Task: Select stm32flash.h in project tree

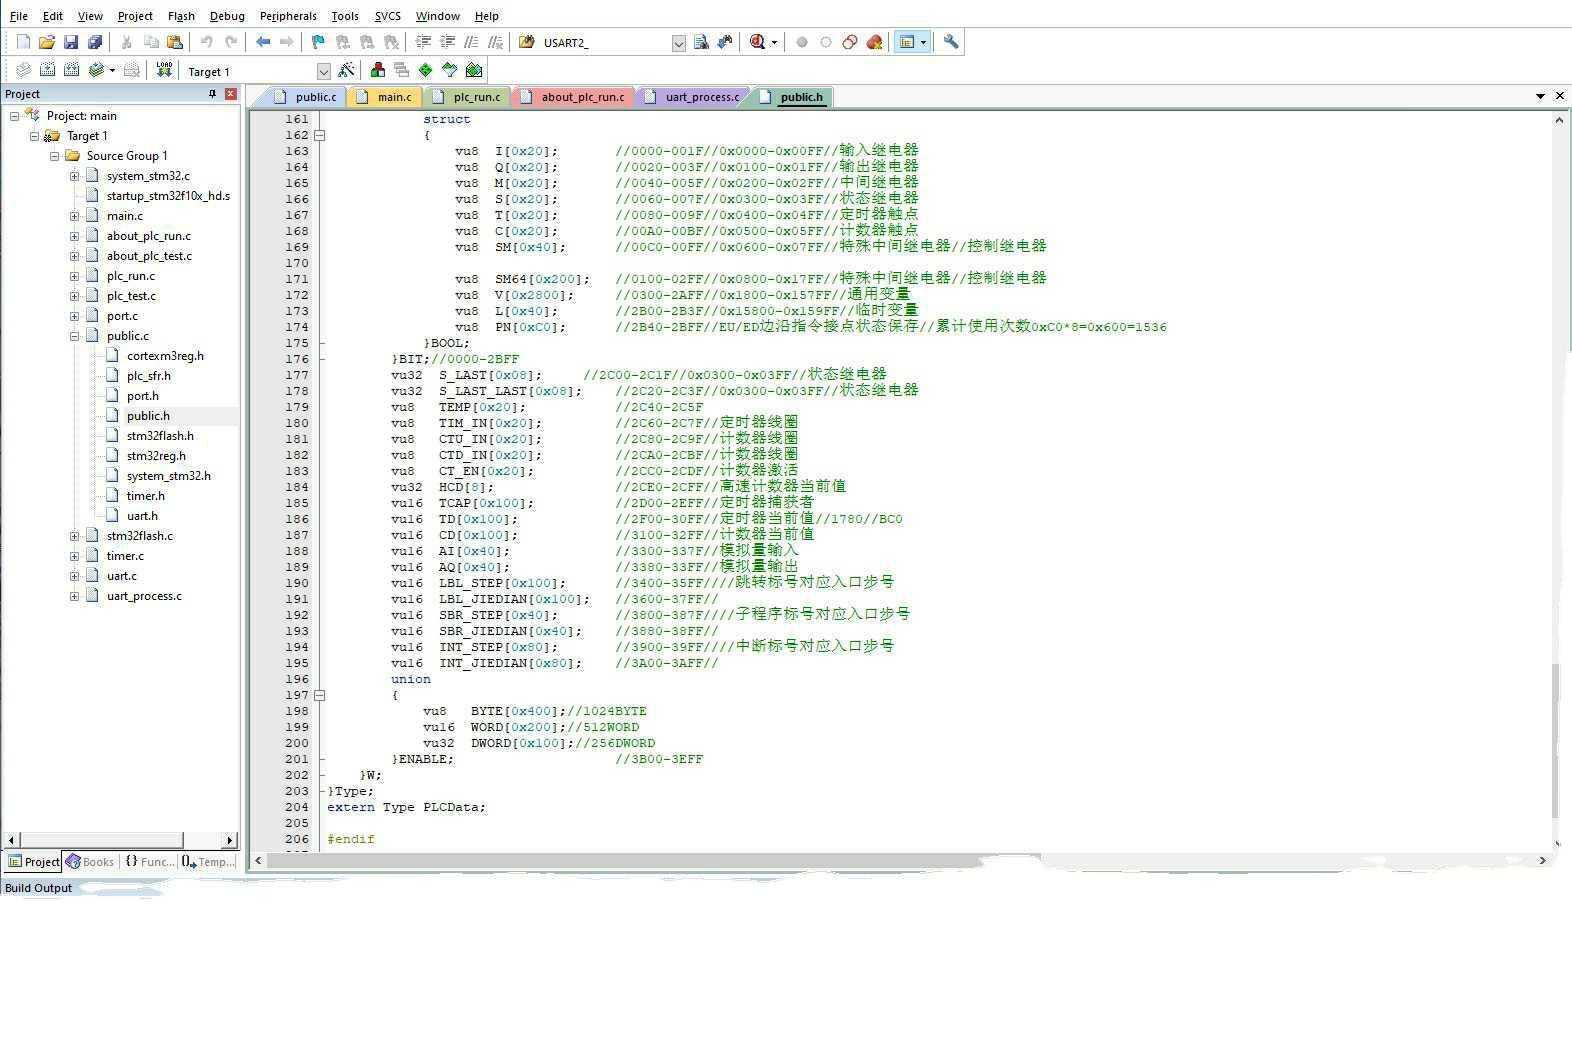Action: (x=160, y=436)
